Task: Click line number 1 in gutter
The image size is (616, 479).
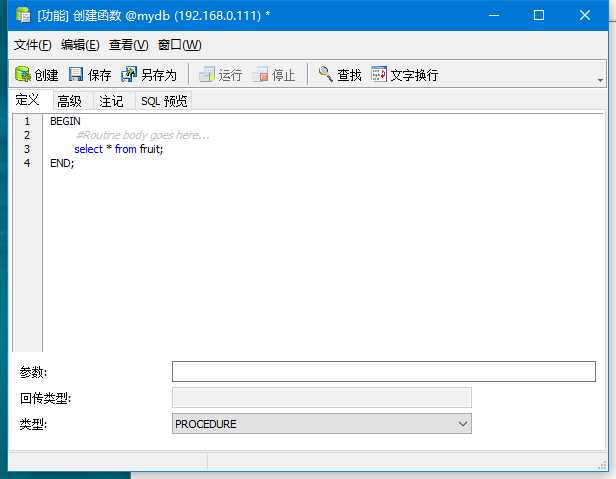Action: tap(27, 121)
